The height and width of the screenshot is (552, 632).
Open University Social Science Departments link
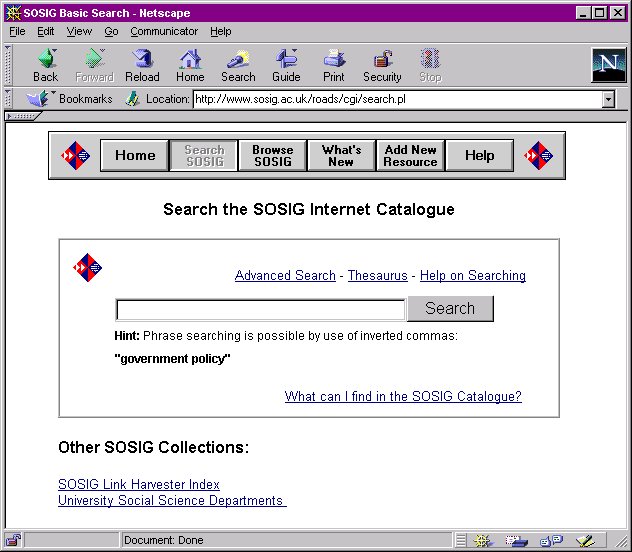click(172, 500)
